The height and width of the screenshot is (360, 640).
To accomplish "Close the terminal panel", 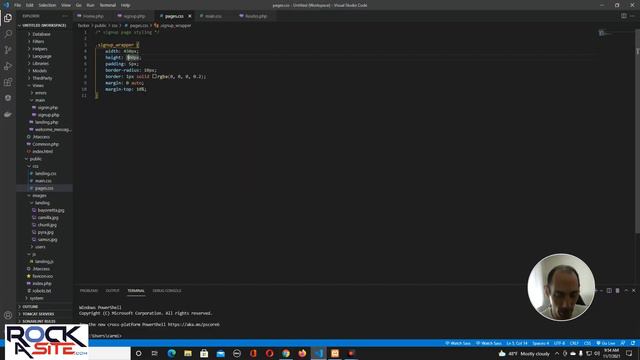I will (634, 291).
